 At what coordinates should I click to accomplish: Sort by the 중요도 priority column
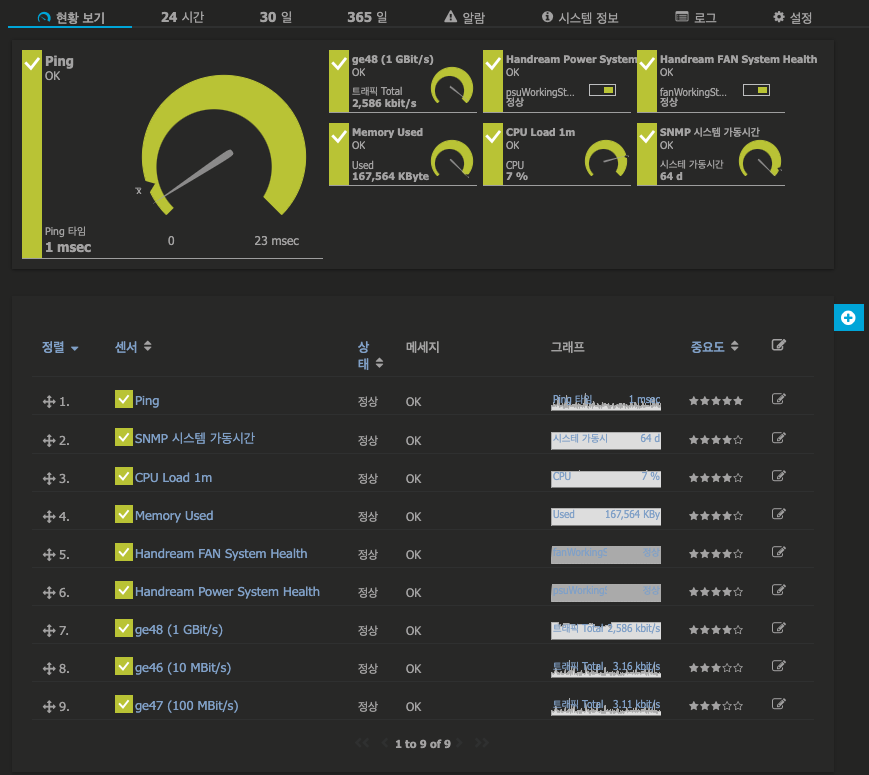pos(714,347)
